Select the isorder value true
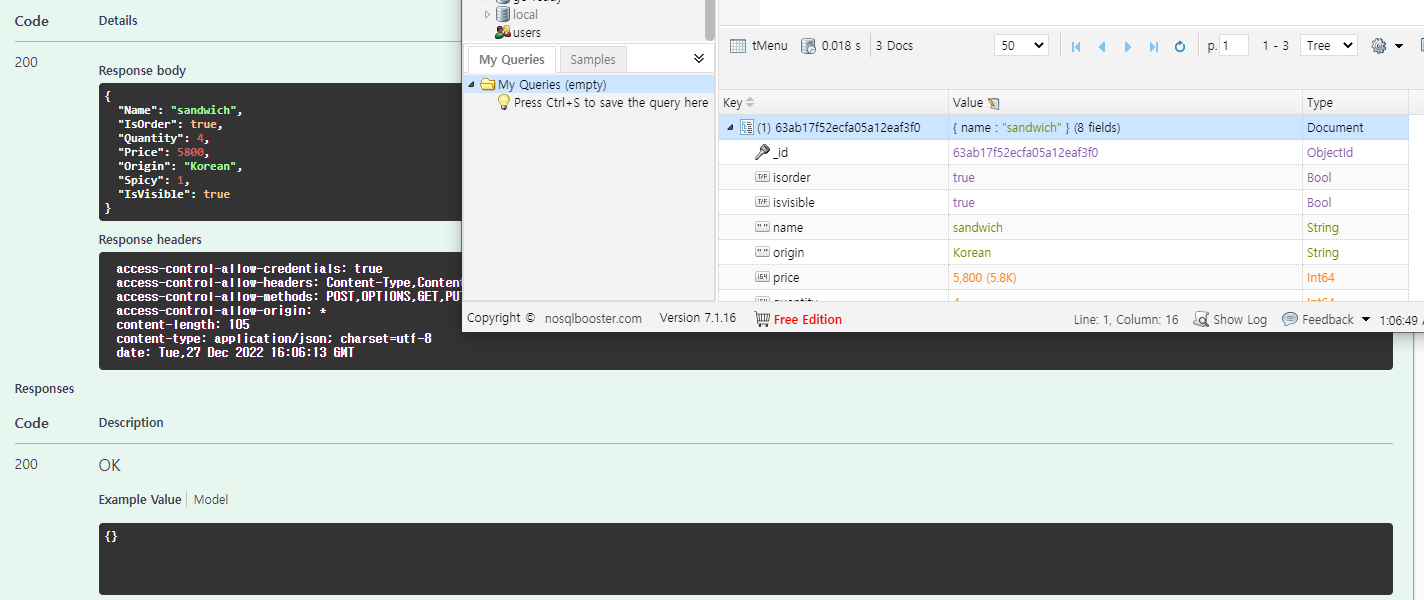 [x=964, y=178]
